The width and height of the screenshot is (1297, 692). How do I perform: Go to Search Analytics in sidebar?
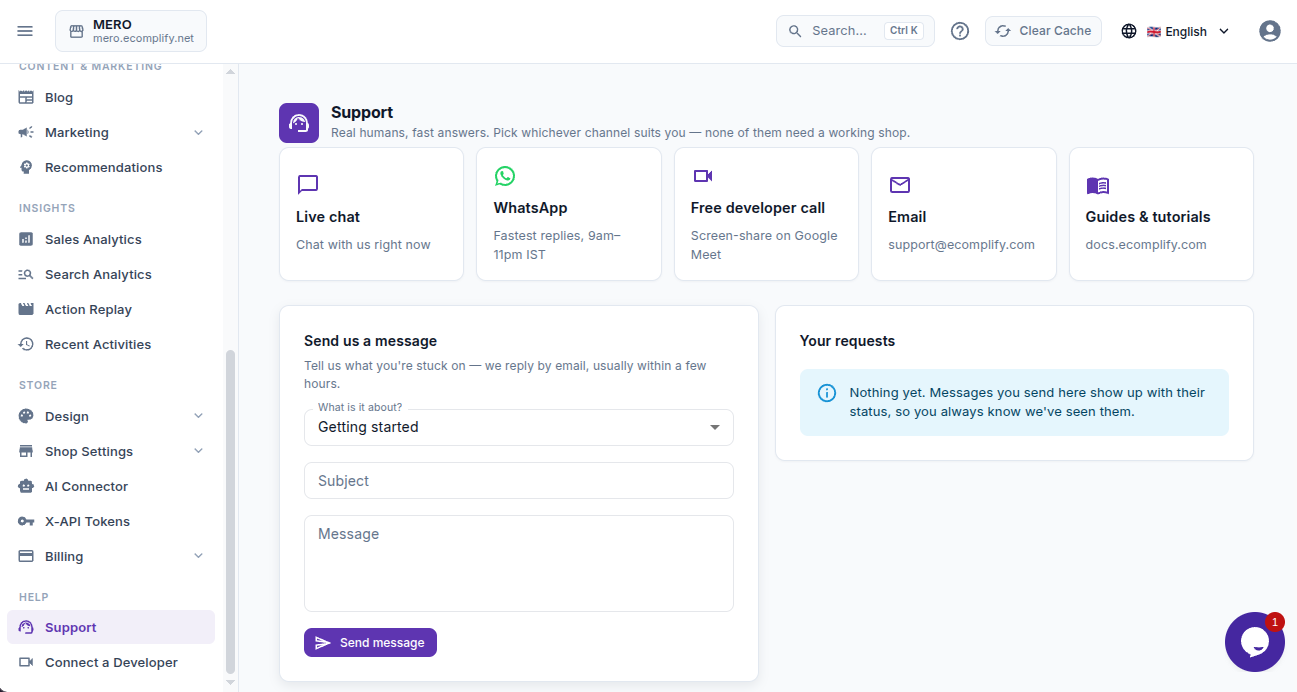(x=111, y=275)
